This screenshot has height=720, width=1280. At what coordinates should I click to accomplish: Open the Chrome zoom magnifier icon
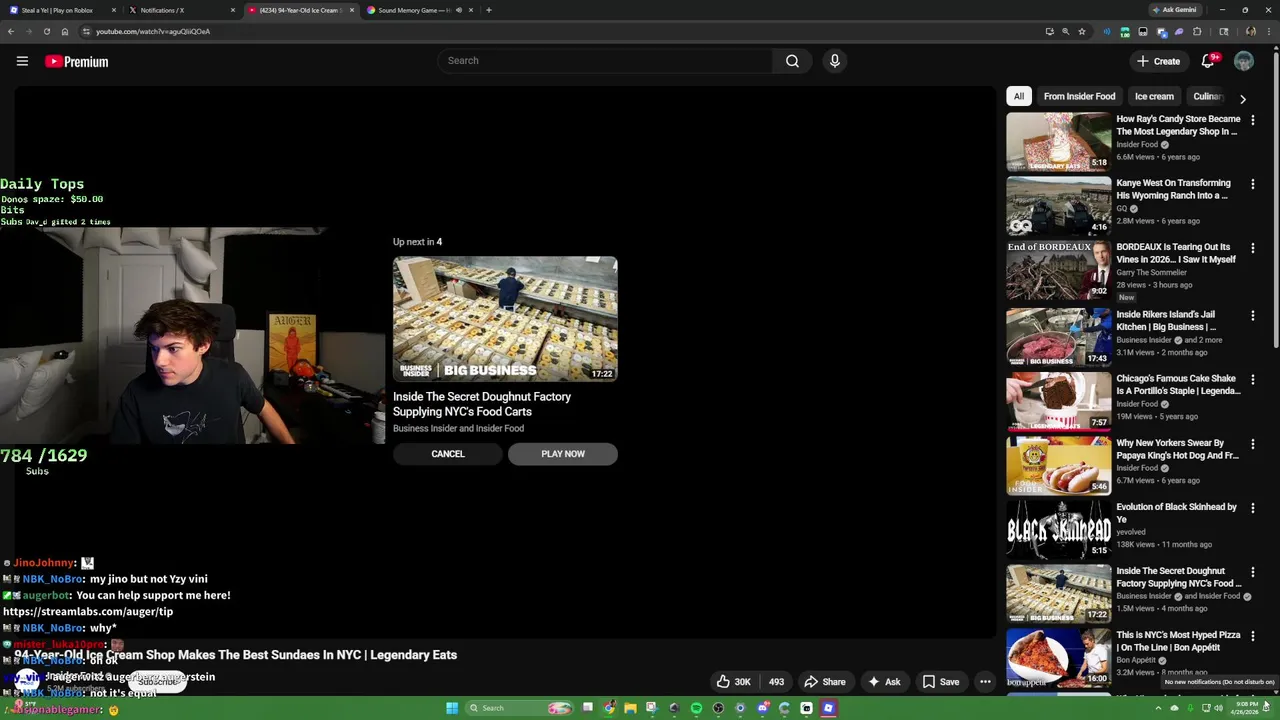(1065, 31)
